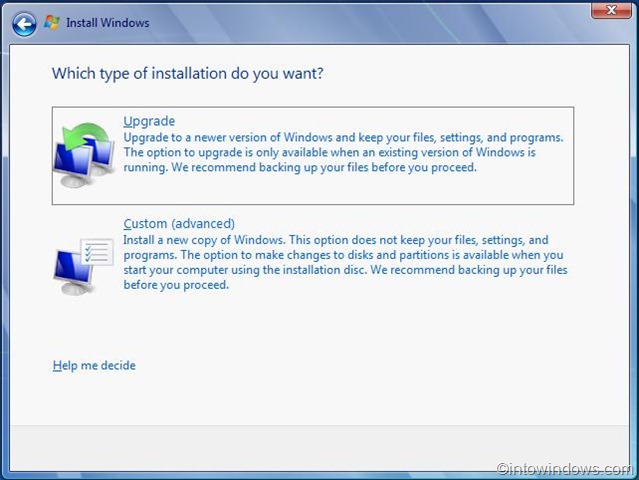This screenshot has height=480, width=639.
Task: Go back using the blue arrow button
Action: (24, 24)
